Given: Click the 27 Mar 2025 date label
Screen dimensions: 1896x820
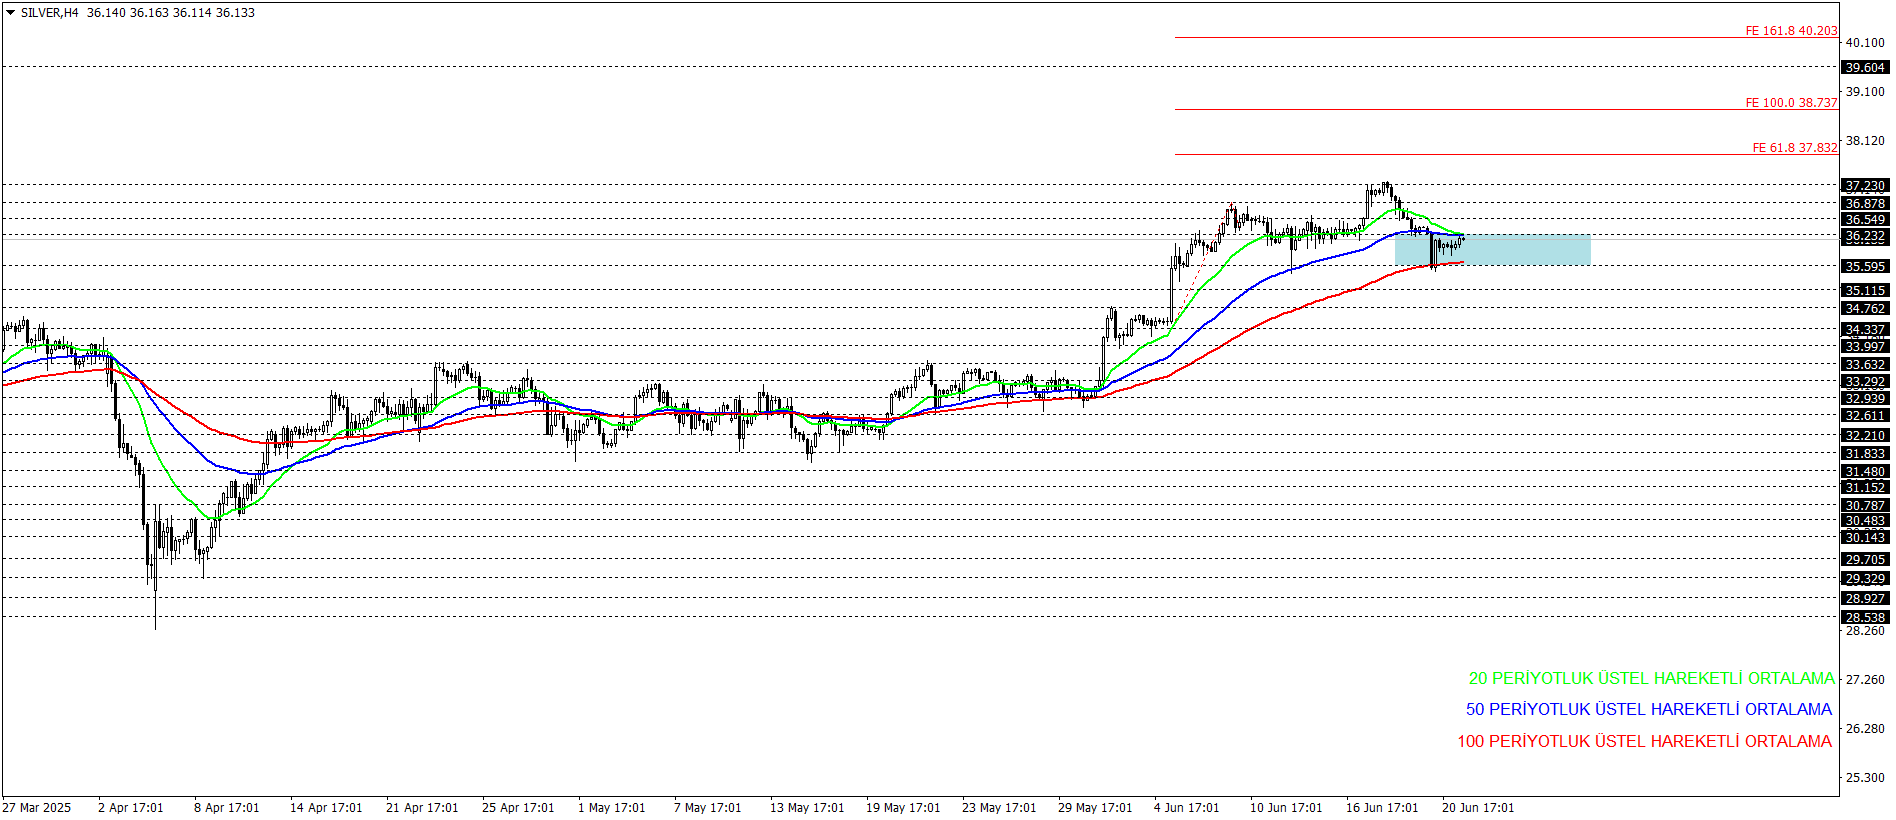Looking at the screenshot, I should (37, 808).
